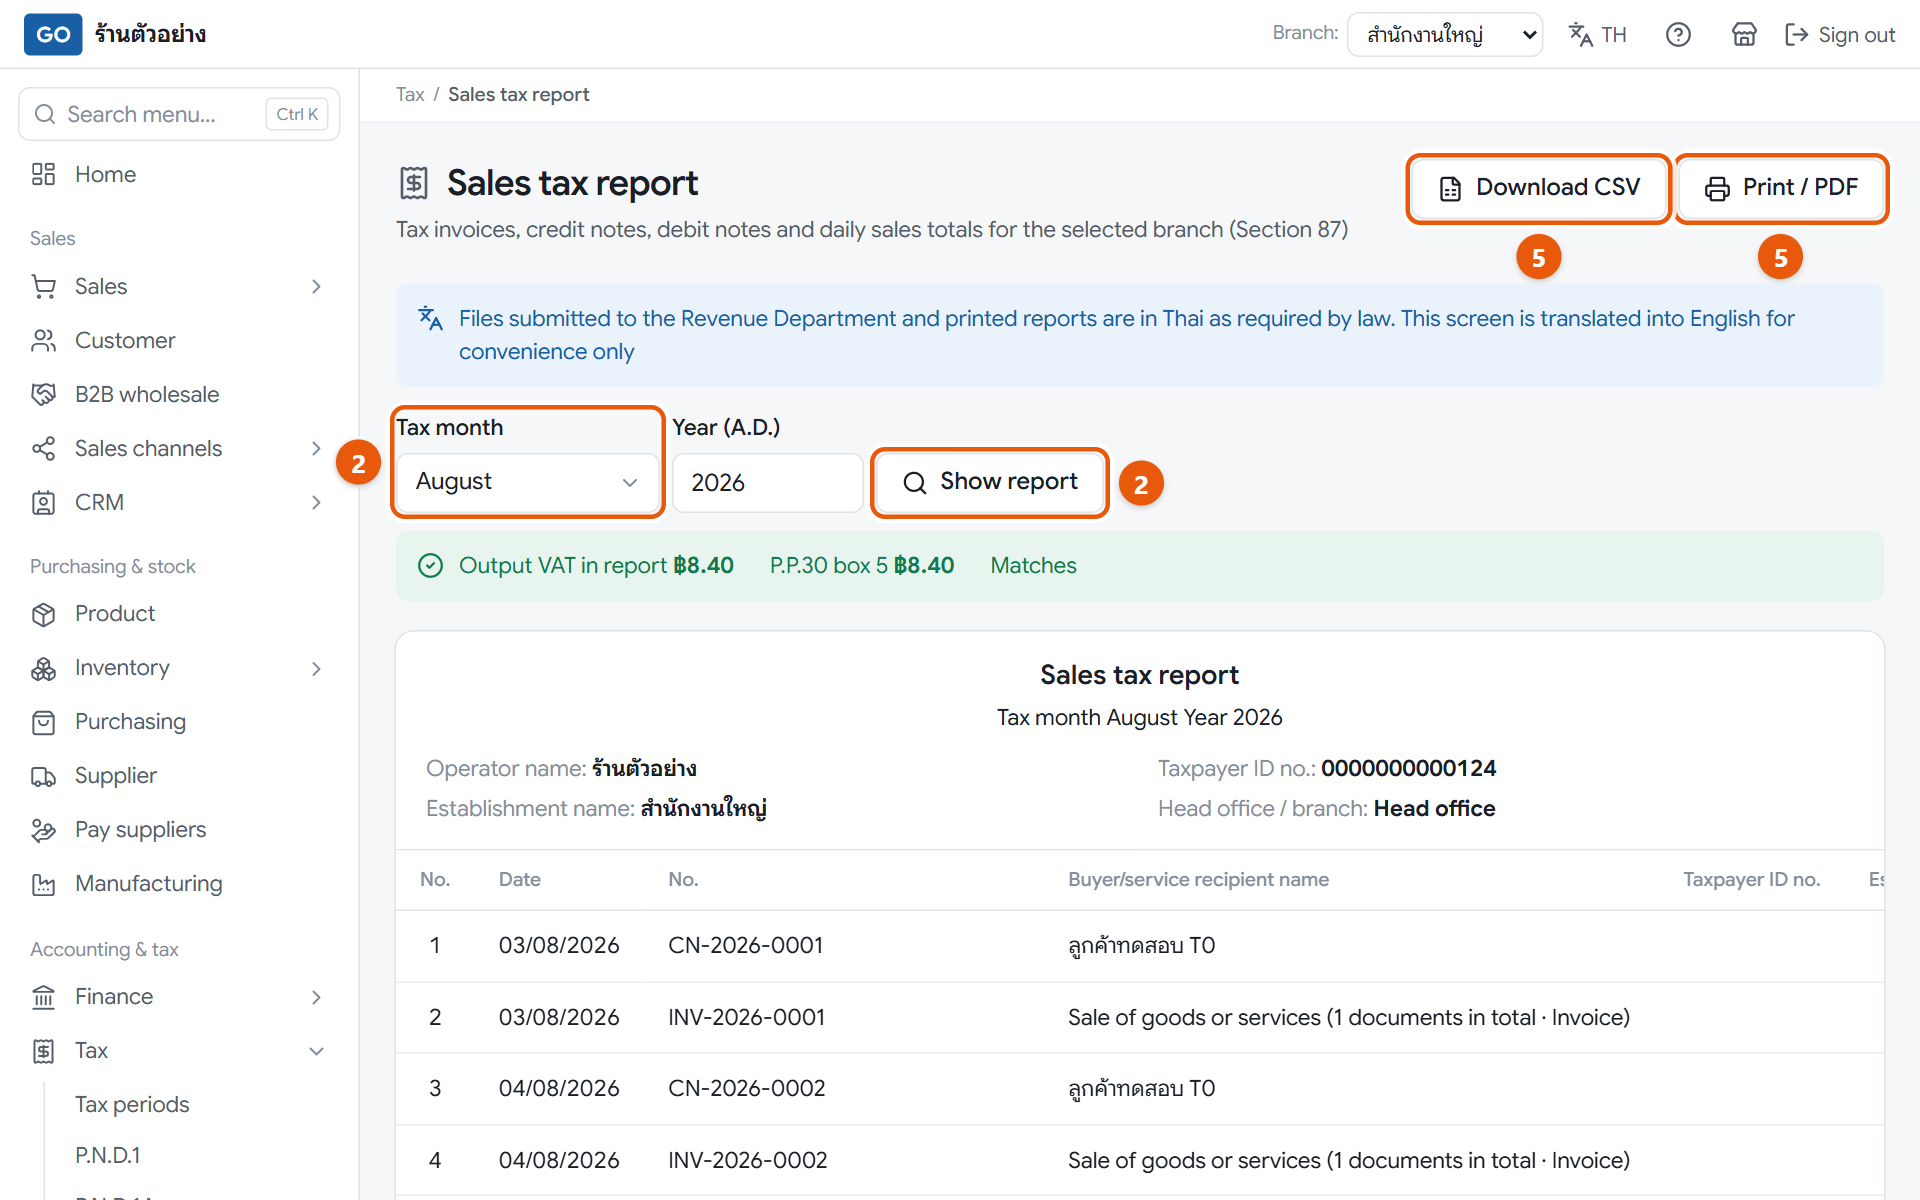Expand the Inventory submenu chevron
This screenshot has width=1920, height=1200.
[x=316, y=668]
